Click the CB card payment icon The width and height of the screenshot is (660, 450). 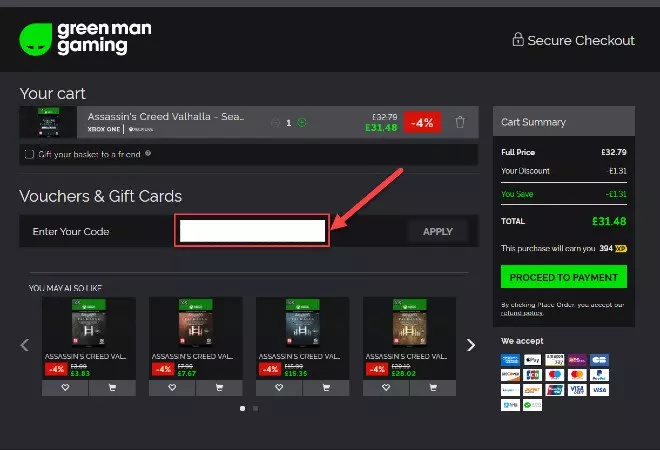tap(599, 360)
